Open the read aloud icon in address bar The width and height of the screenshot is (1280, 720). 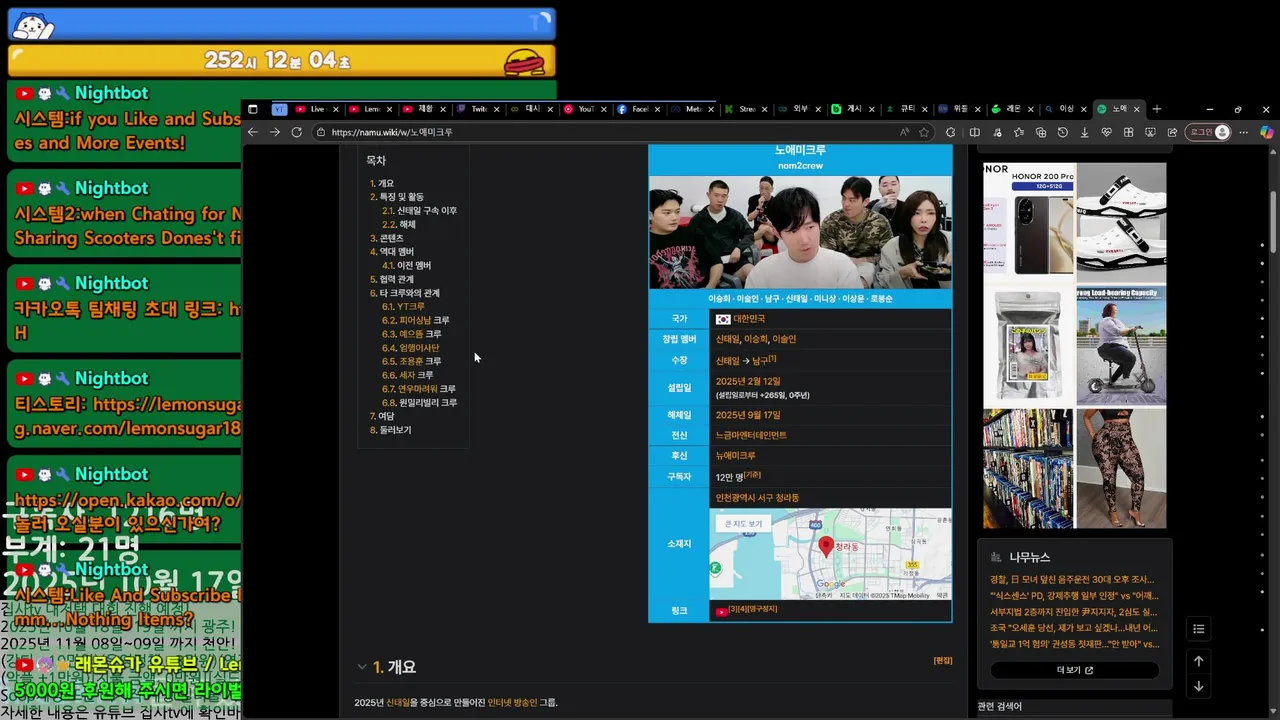point(904,132)
